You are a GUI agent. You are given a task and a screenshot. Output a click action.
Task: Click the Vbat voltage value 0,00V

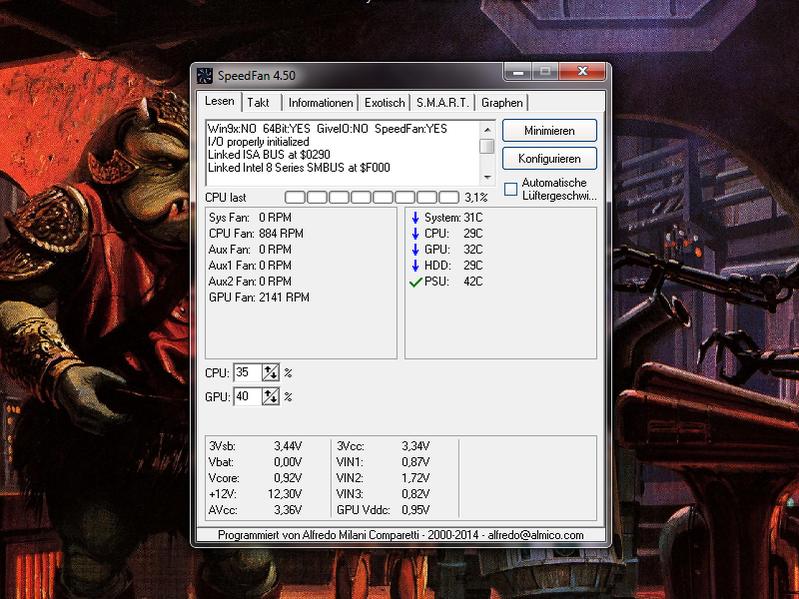tap(288, 461)
